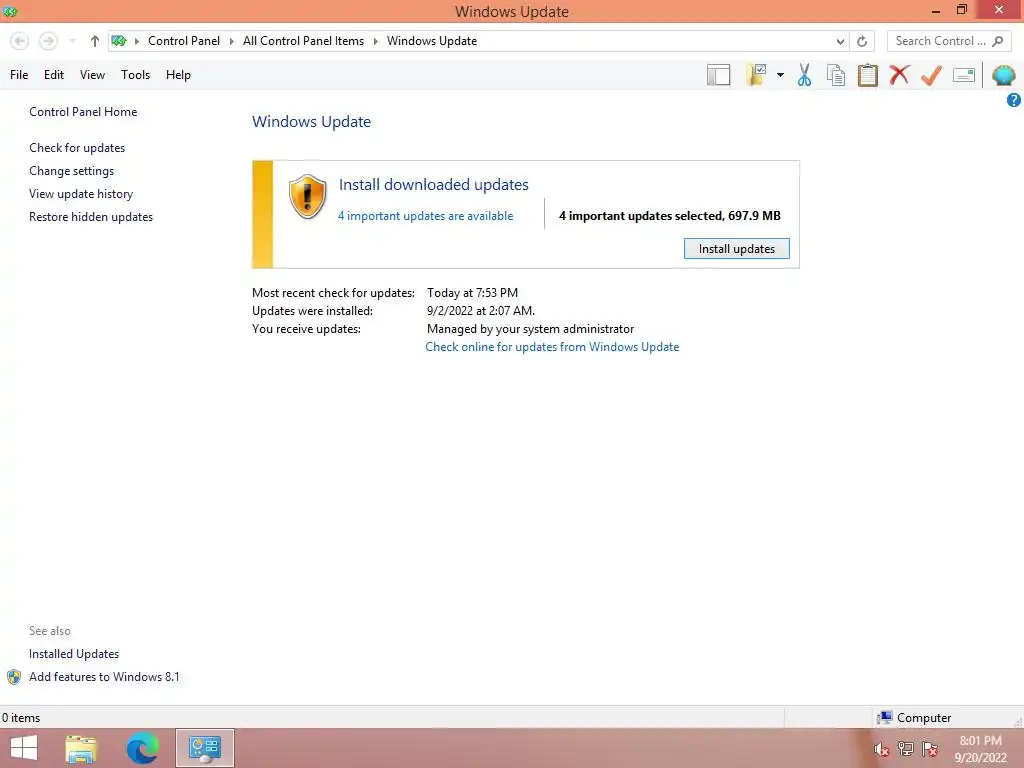1024x768 pixels.
Task: Click the Search Control Panel field
Action: [x=949, y=41]
